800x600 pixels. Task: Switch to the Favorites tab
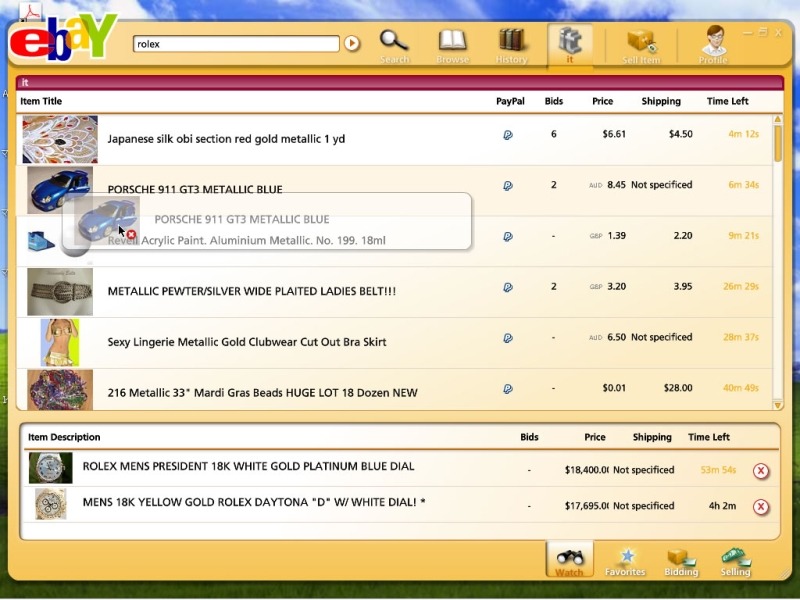coord(625,562)
